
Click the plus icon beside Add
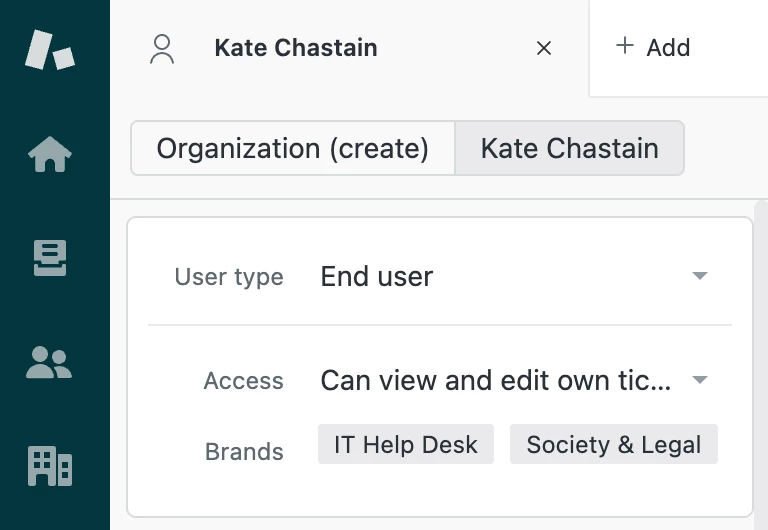tap(625, 46)
